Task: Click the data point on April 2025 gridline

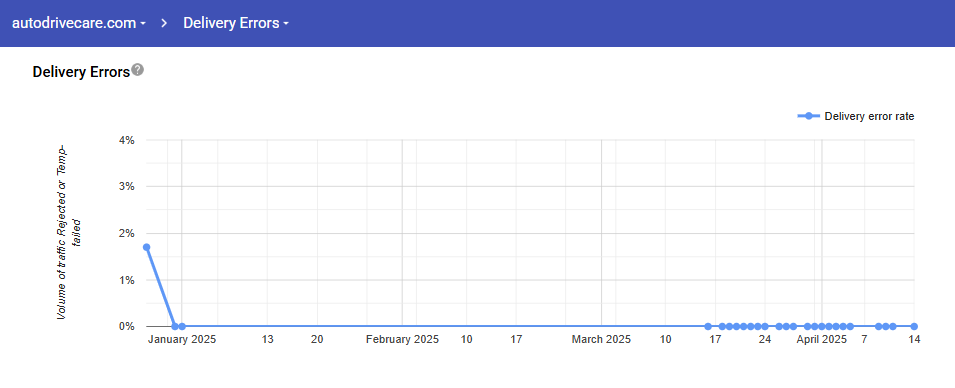Action: [x=822, y=326]
